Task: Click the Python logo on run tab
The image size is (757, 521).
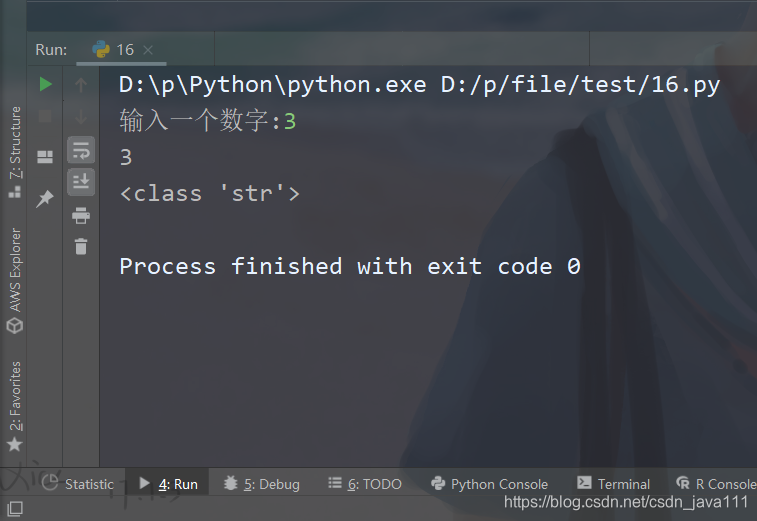Action: coord(101,49)
